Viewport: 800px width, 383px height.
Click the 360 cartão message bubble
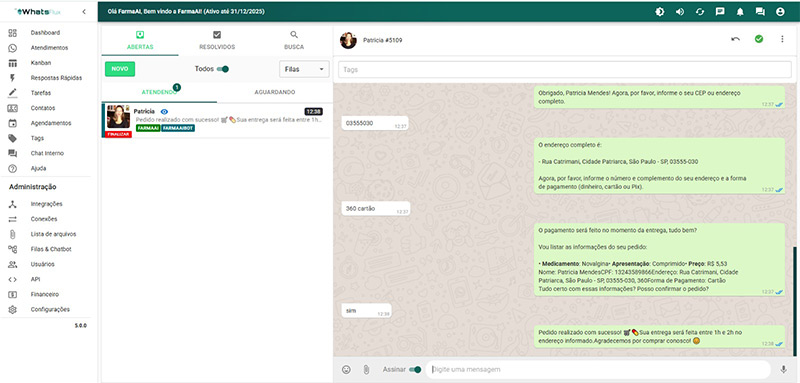[376, 209]
